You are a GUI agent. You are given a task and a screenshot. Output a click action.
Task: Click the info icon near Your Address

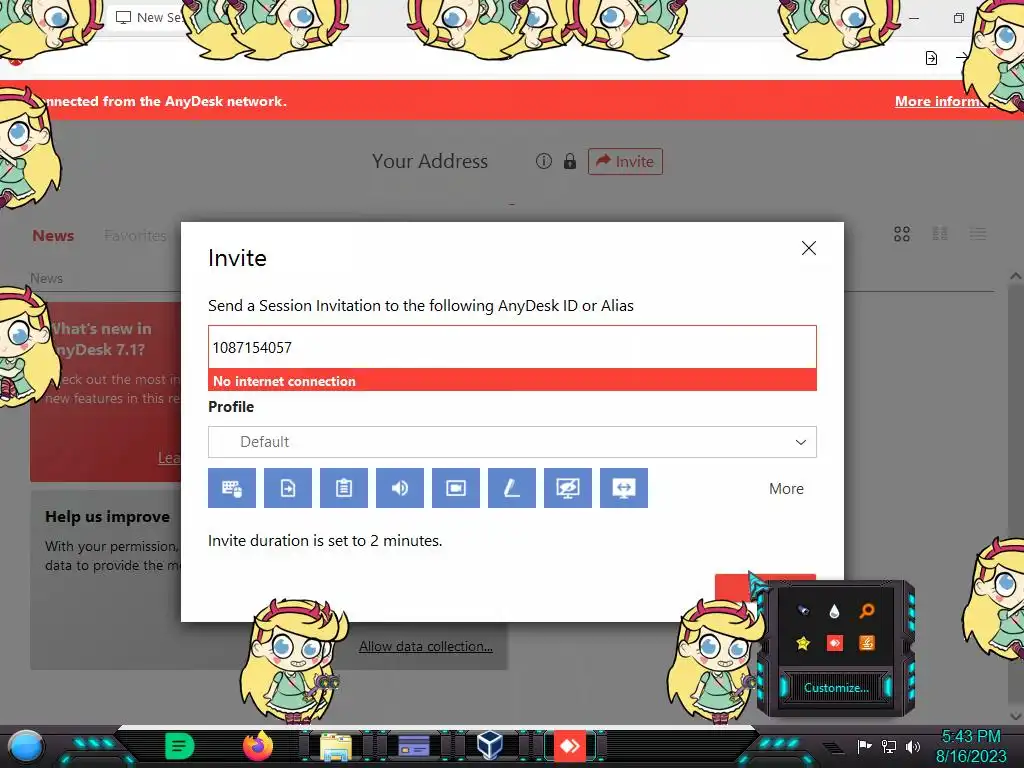(x=543, y=161)
